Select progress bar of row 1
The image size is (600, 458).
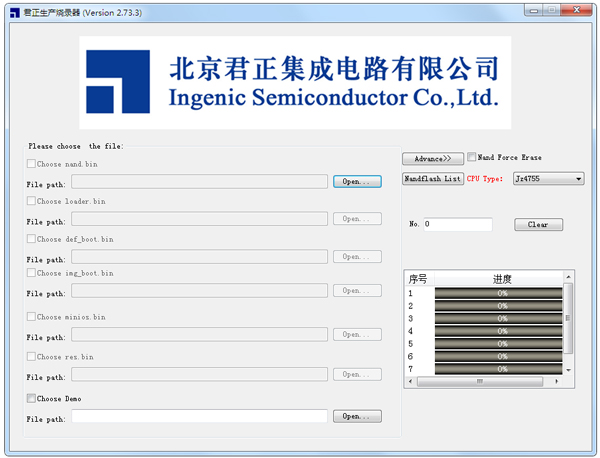click(x=499, y=293)
